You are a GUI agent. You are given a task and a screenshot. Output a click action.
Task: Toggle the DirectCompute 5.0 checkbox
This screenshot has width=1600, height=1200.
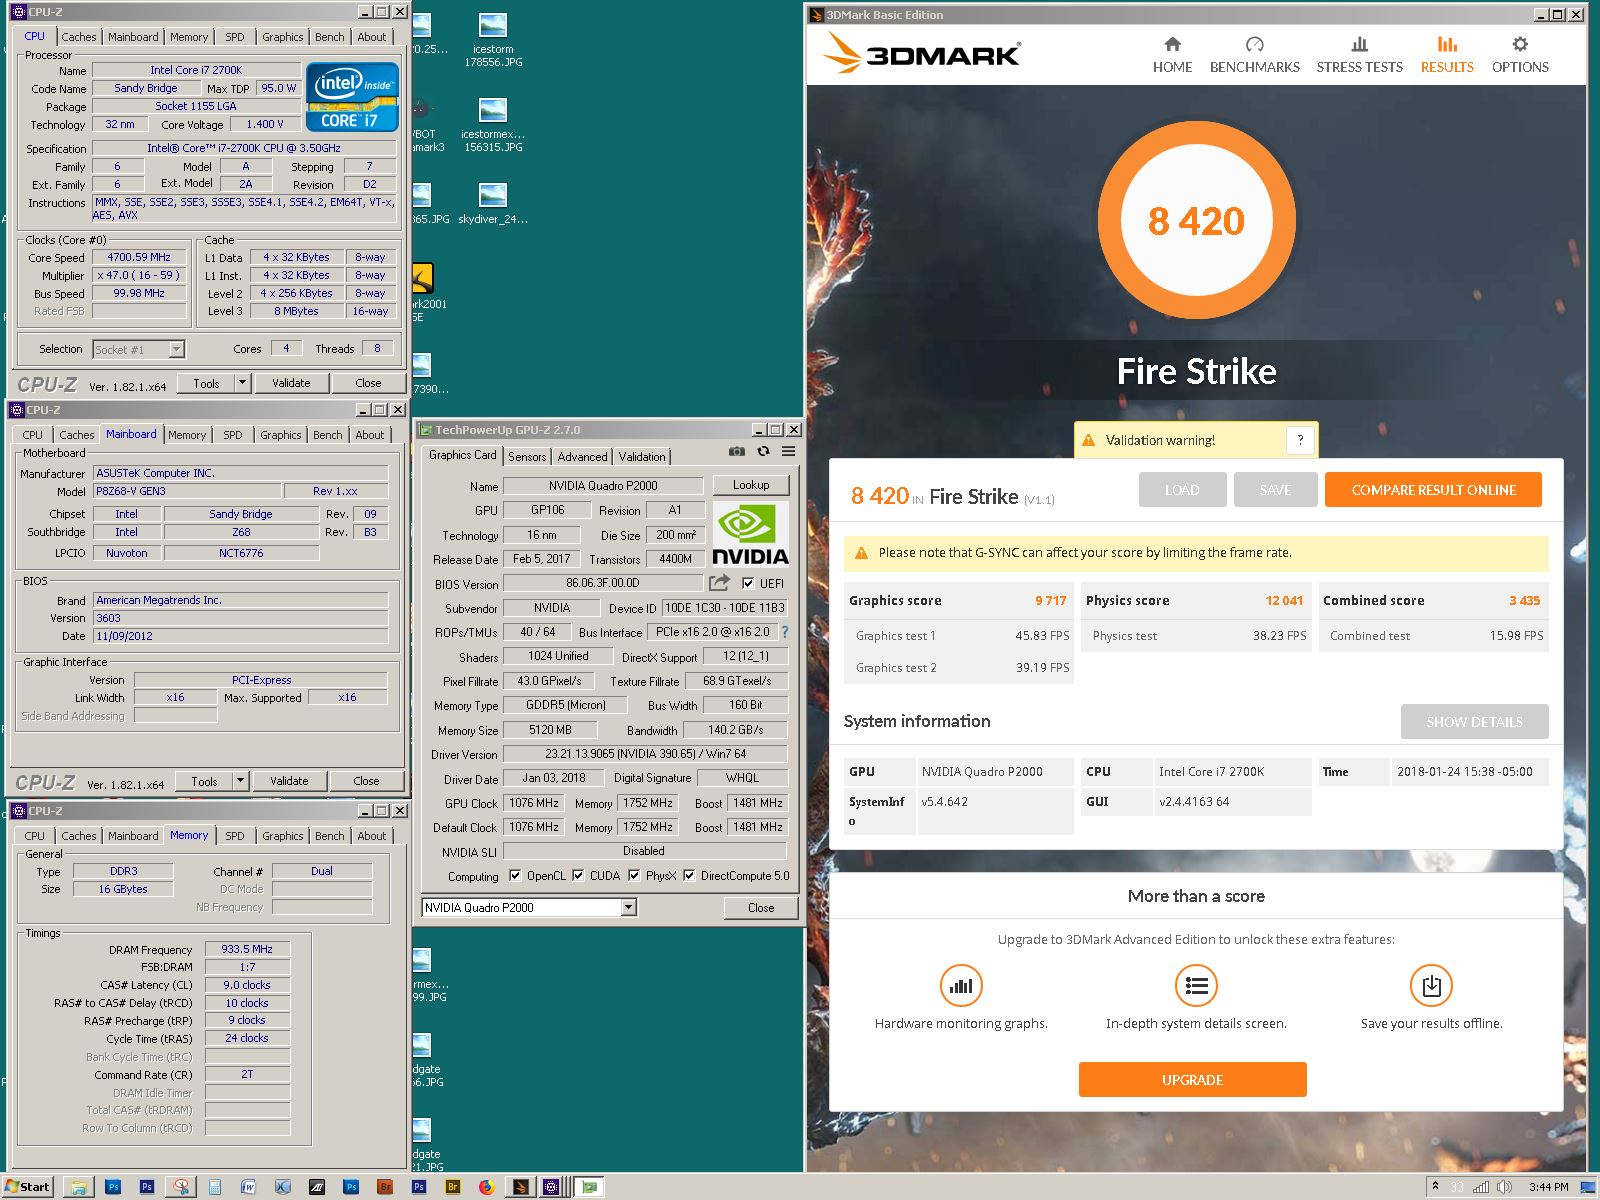coord(689,876)
